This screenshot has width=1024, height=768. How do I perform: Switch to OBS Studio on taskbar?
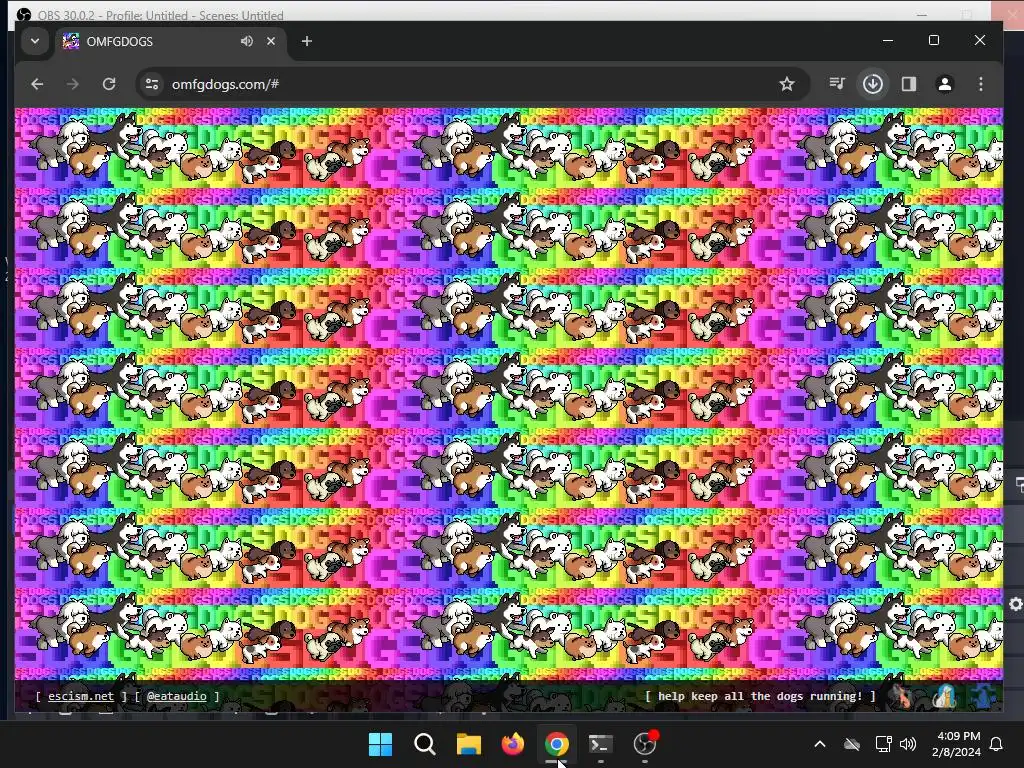[x=645, y=743]
